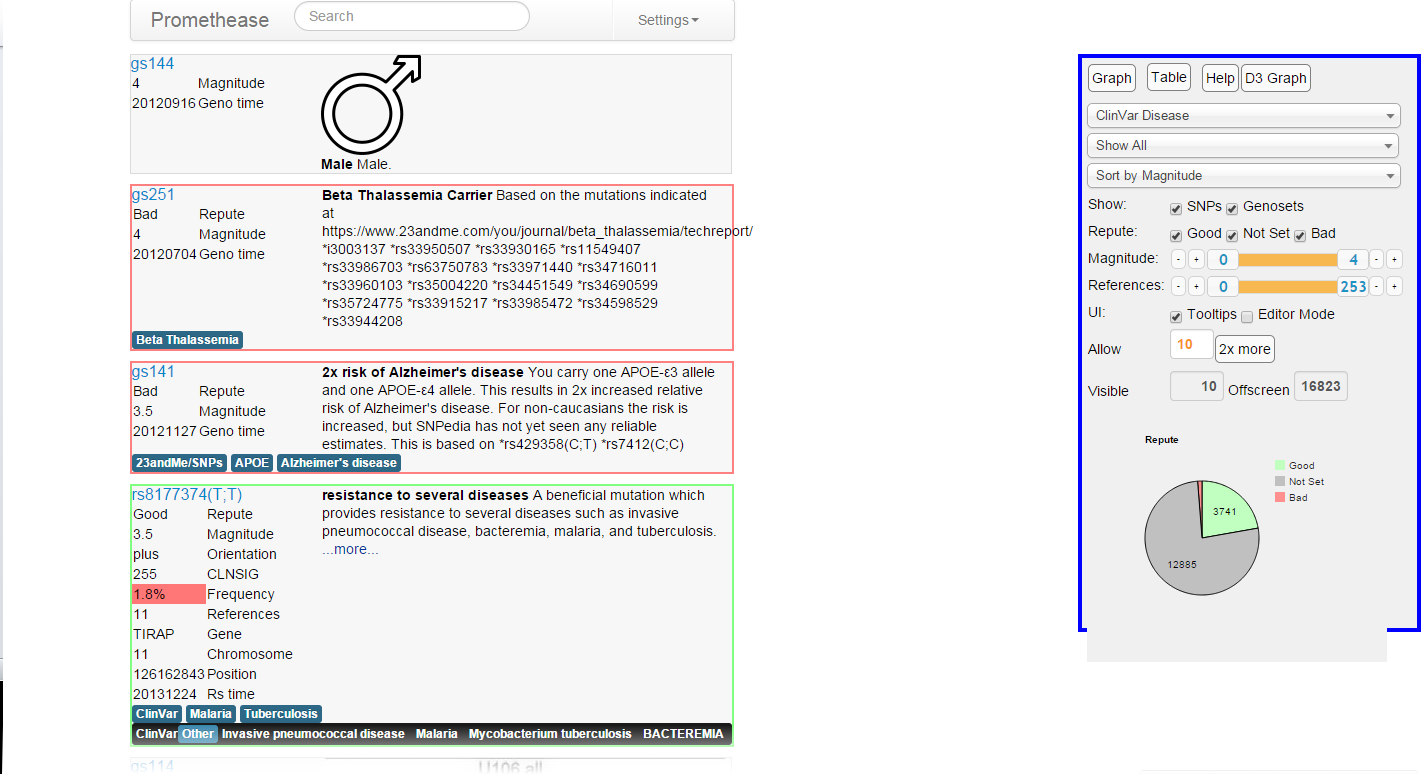
Task: Increase References limit with plus stepper
Action: click(x=1393, y=286)
